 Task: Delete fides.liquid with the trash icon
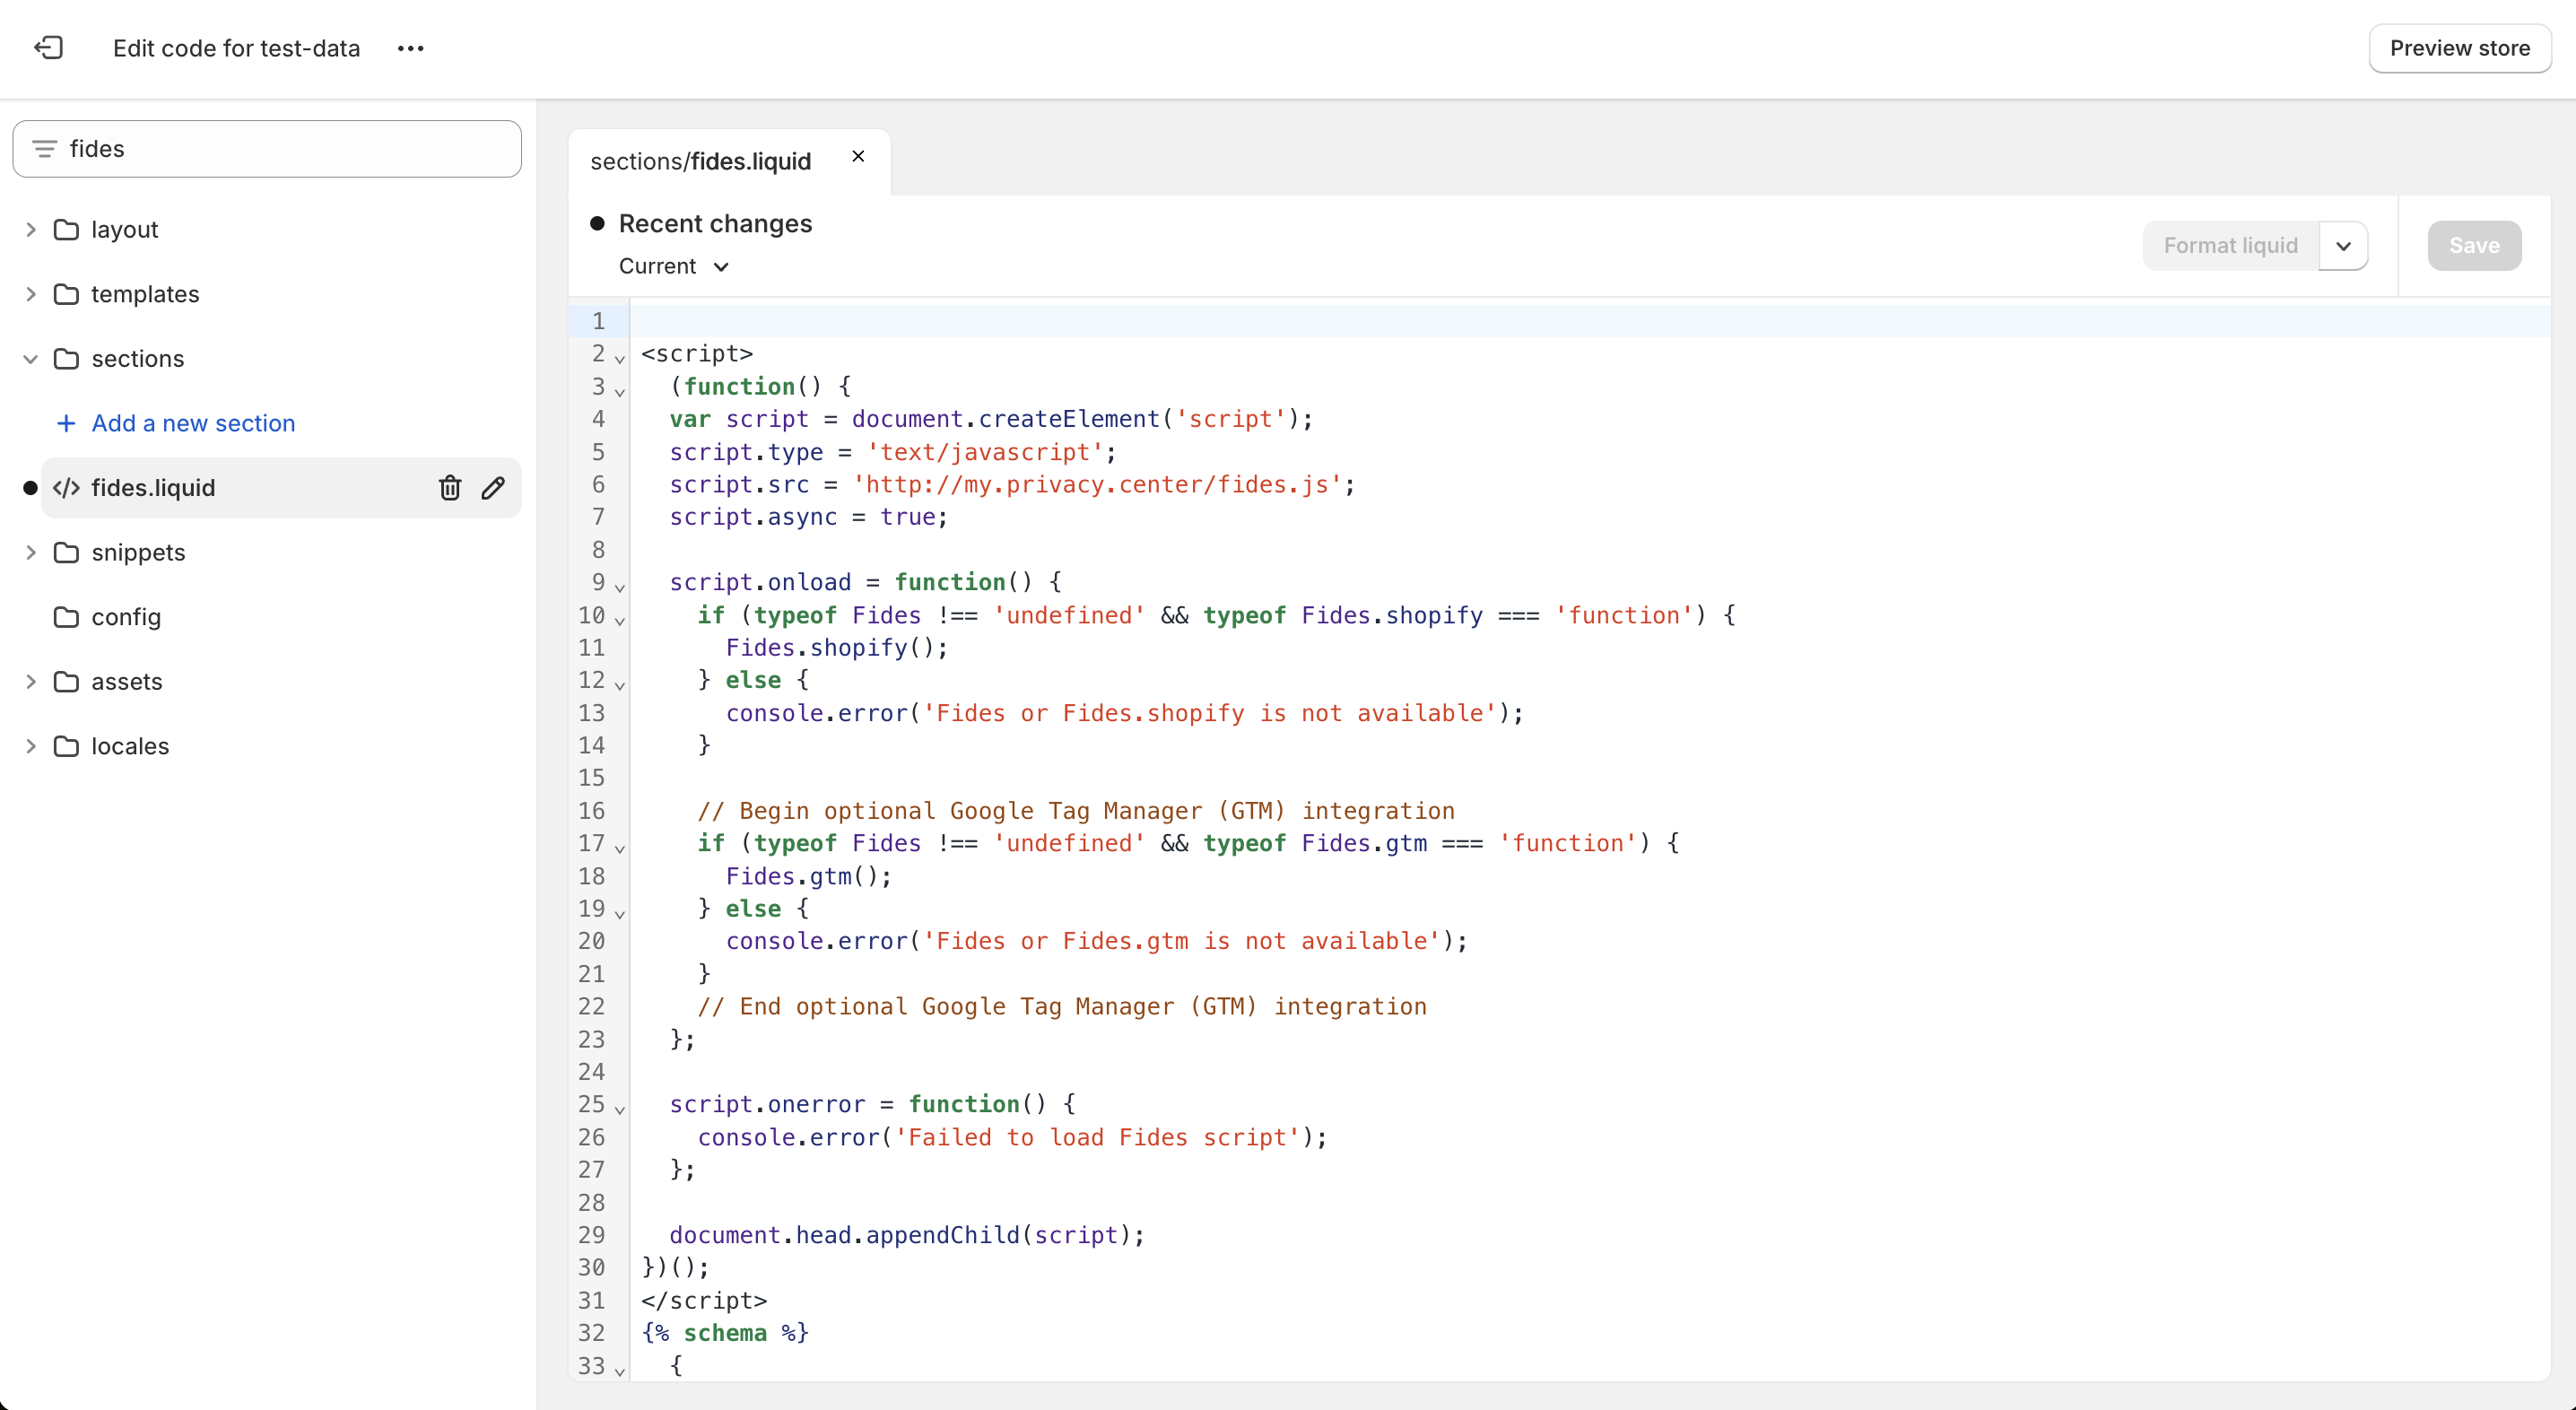click(450, 488)
